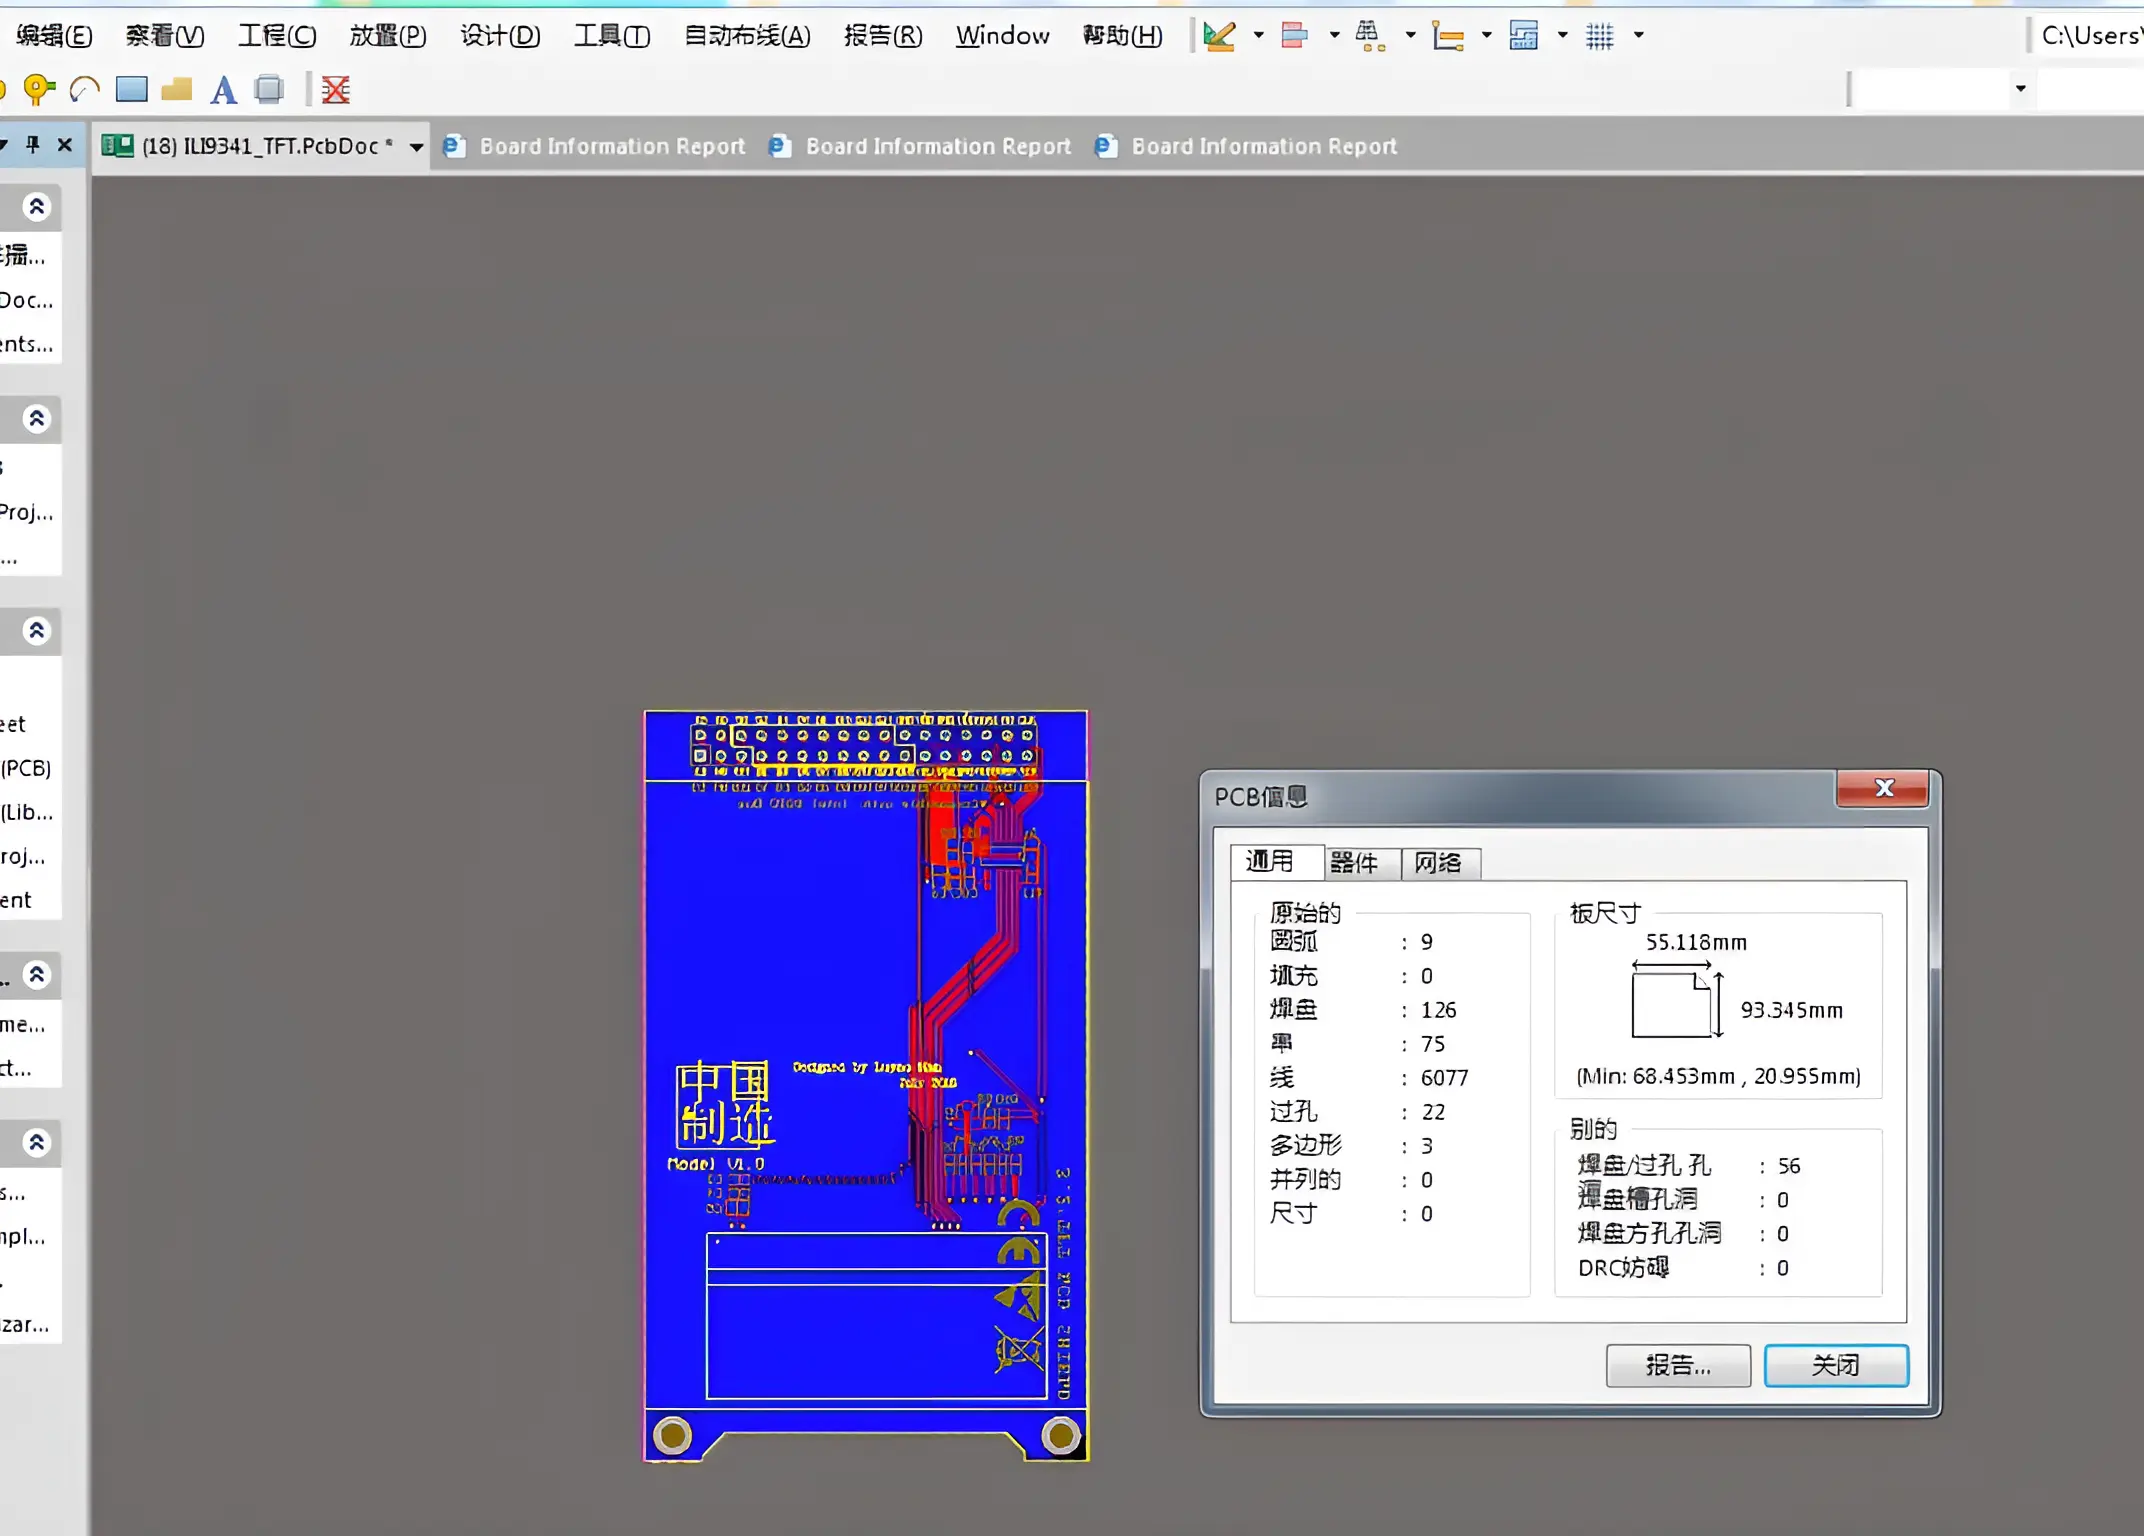Select the place via tool icon
The width and height of the screenshot is (2144, 1536).
38,90
